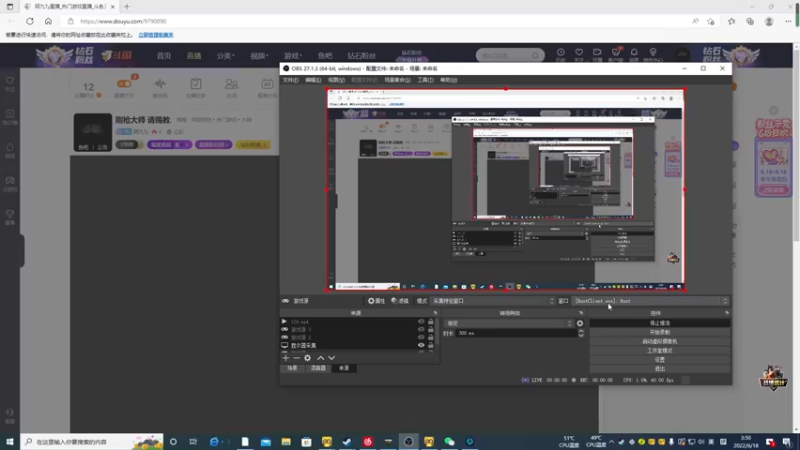
Task: Move selected source up with the up arrow
Action: tap(320, 358)
